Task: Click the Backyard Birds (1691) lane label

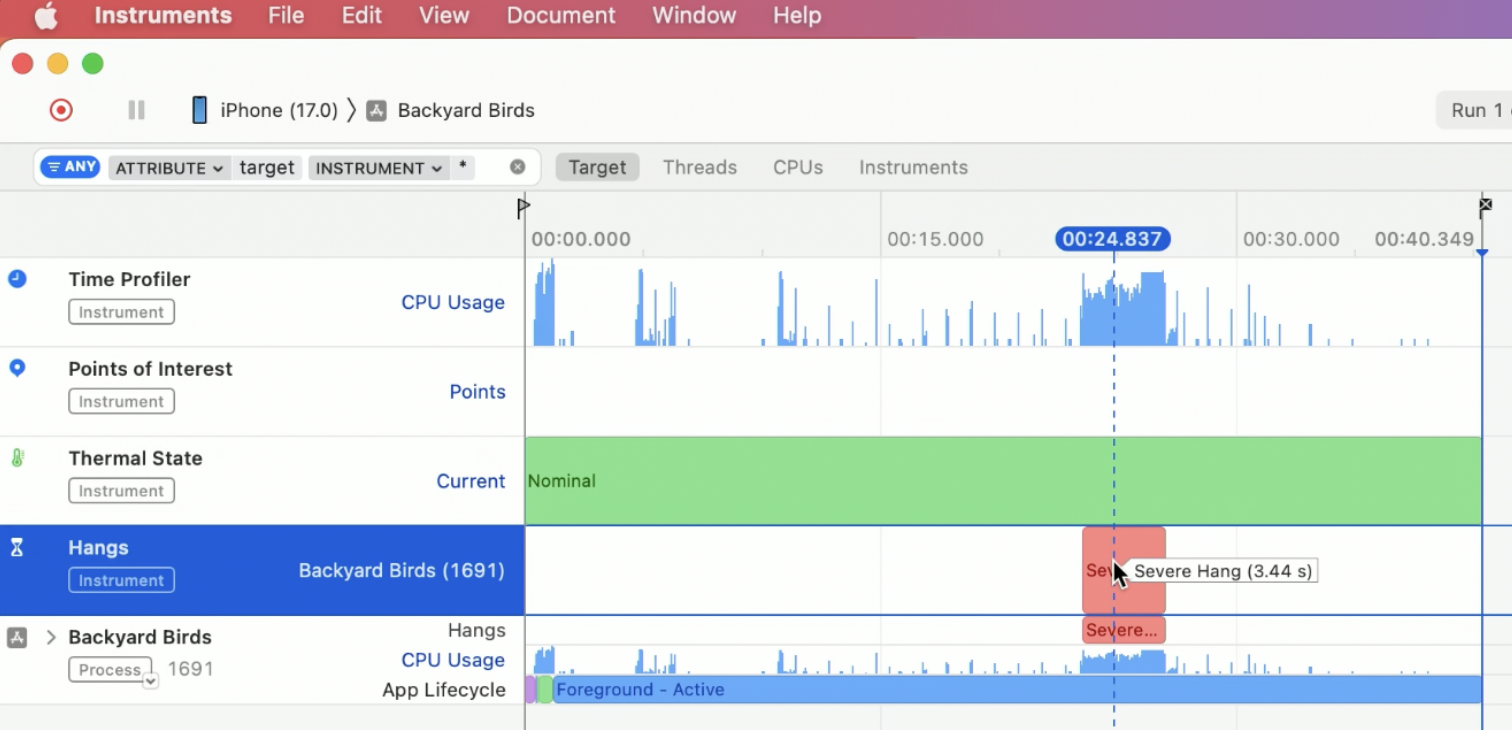Action: (x=401, y=570)
